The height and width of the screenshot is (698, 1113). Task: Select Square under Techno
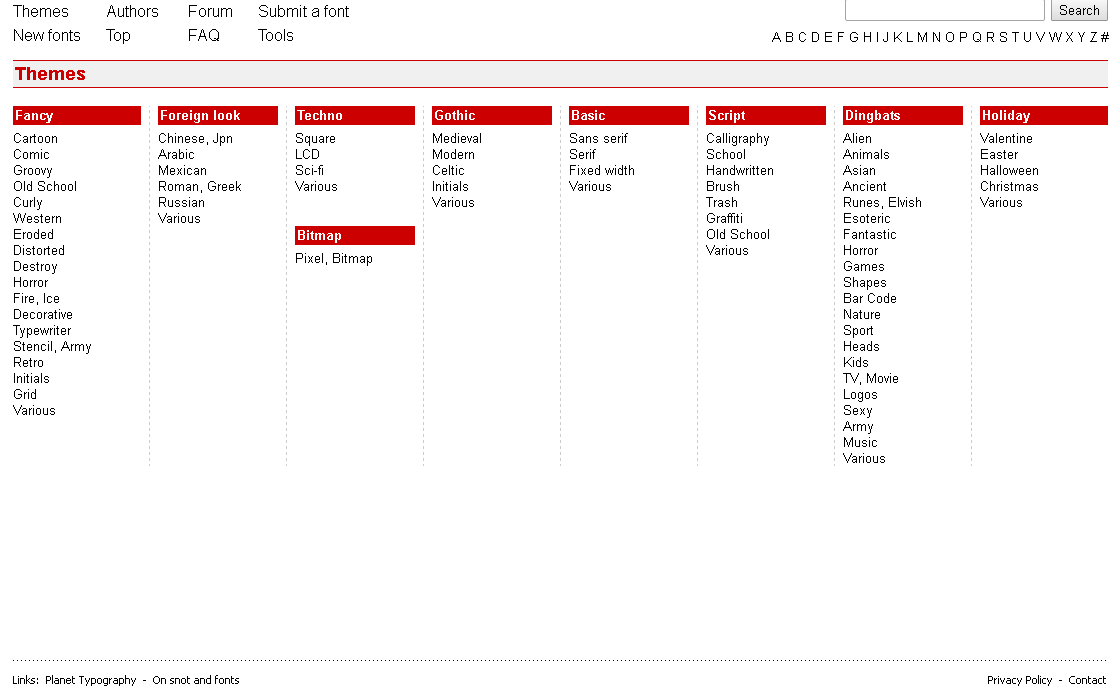(315, 138)
